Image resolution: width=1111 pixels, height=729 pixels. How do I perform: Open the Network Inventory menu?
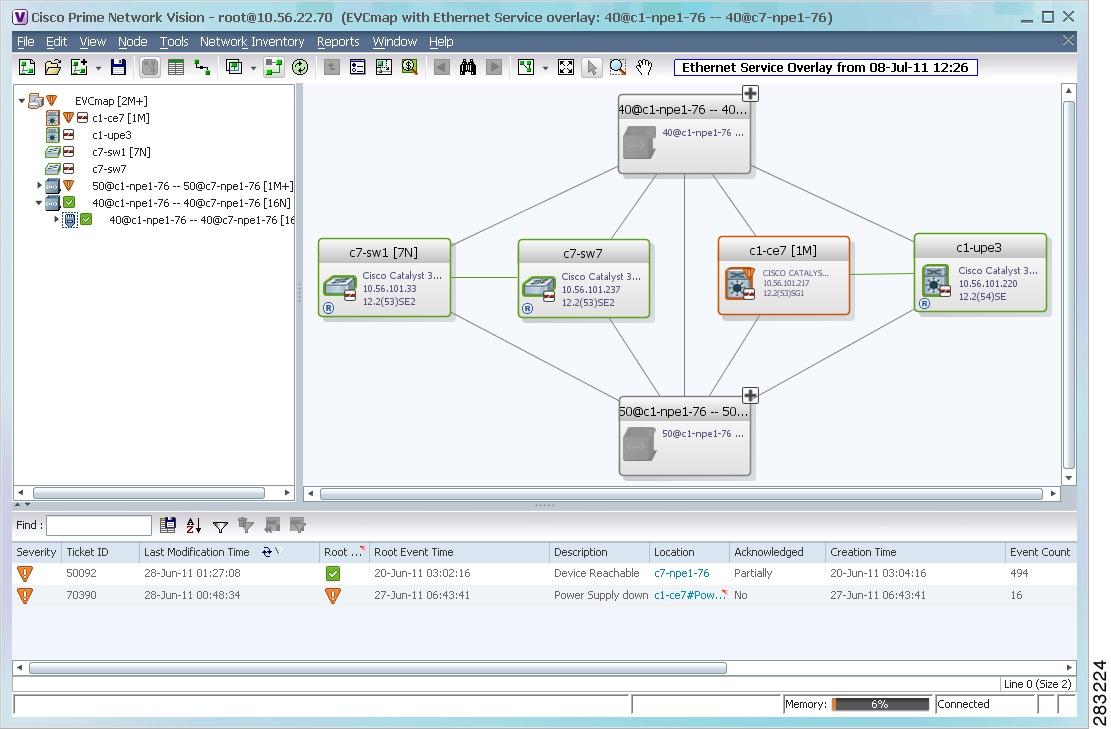(x=252, y=42)
